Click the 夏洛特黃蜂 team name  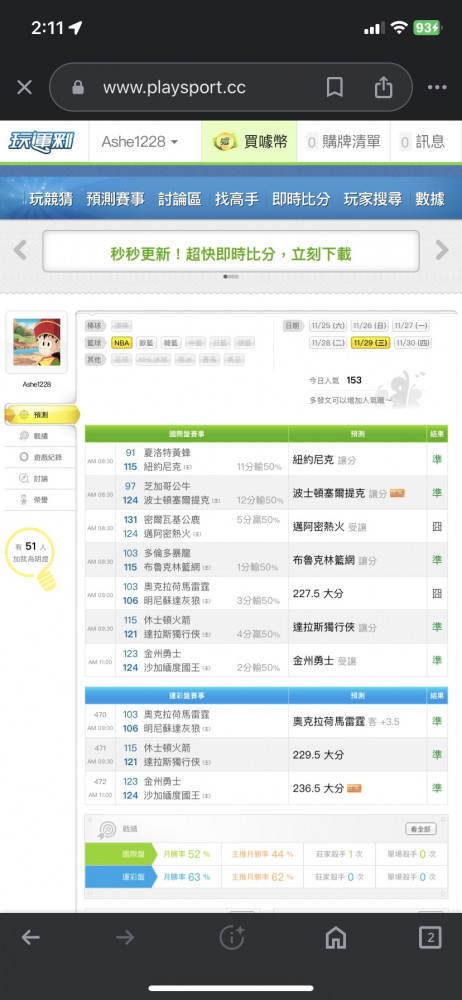click(x=167, y=453)
